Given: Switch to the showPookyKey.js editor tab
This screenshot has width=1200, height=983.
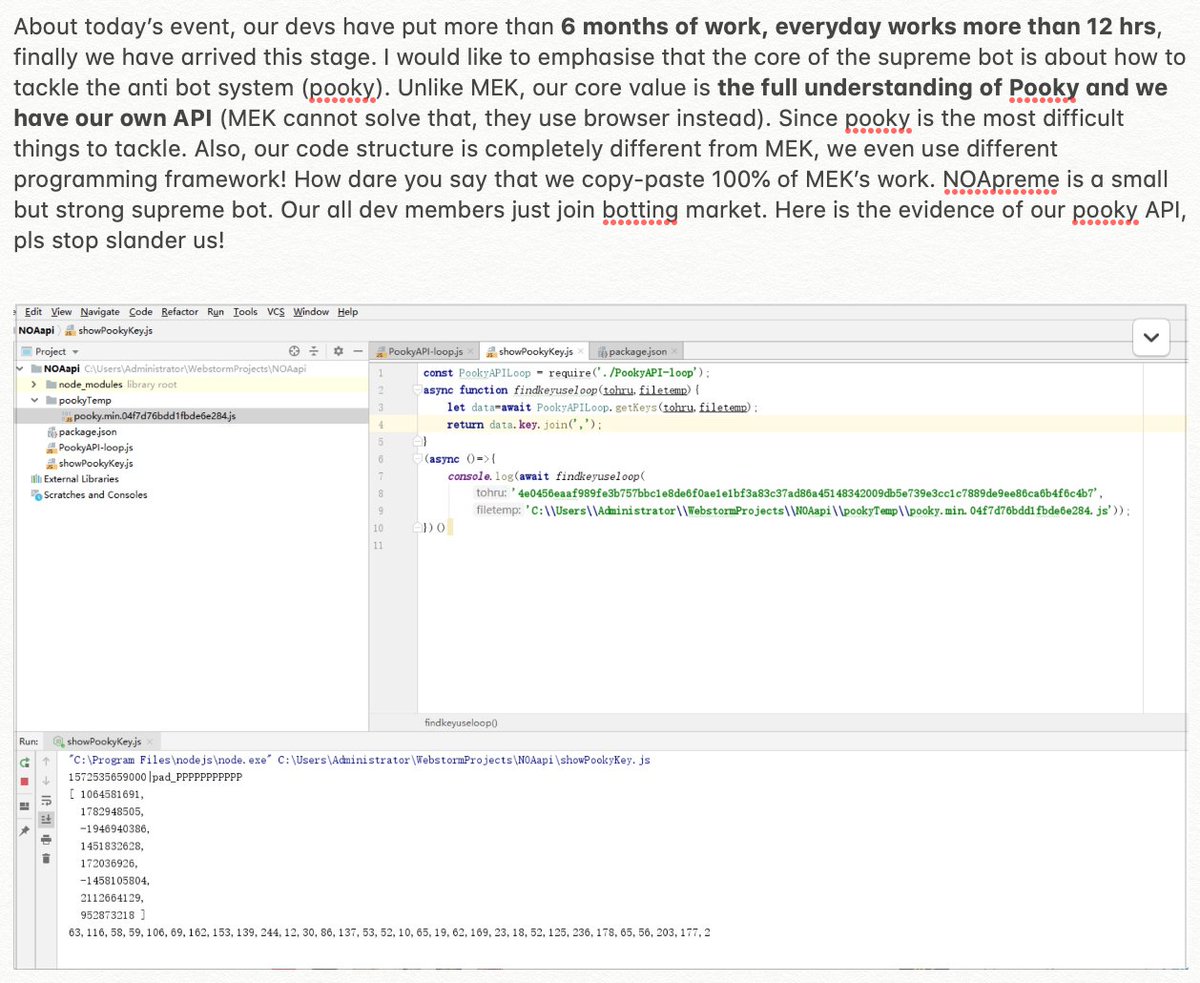Looking at the screenshot, I should (534, 351).
